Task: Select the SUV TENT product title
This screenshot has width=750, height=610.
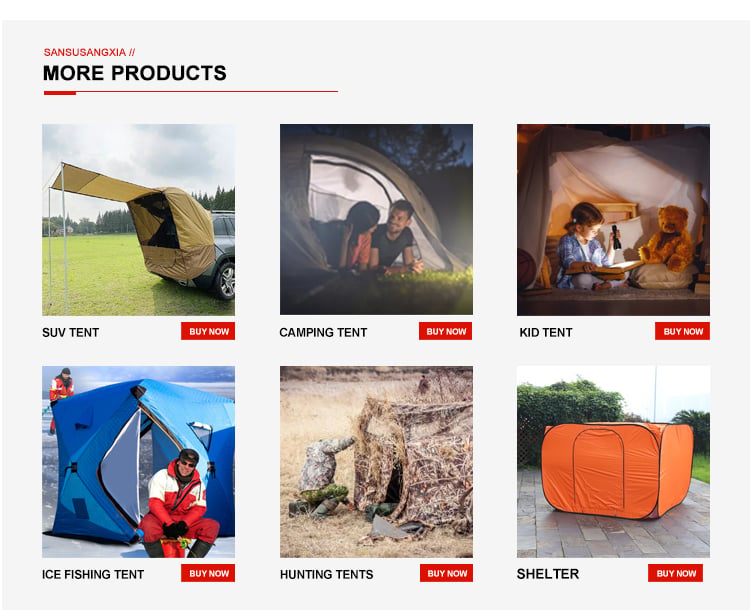Action: pos(70,333)
